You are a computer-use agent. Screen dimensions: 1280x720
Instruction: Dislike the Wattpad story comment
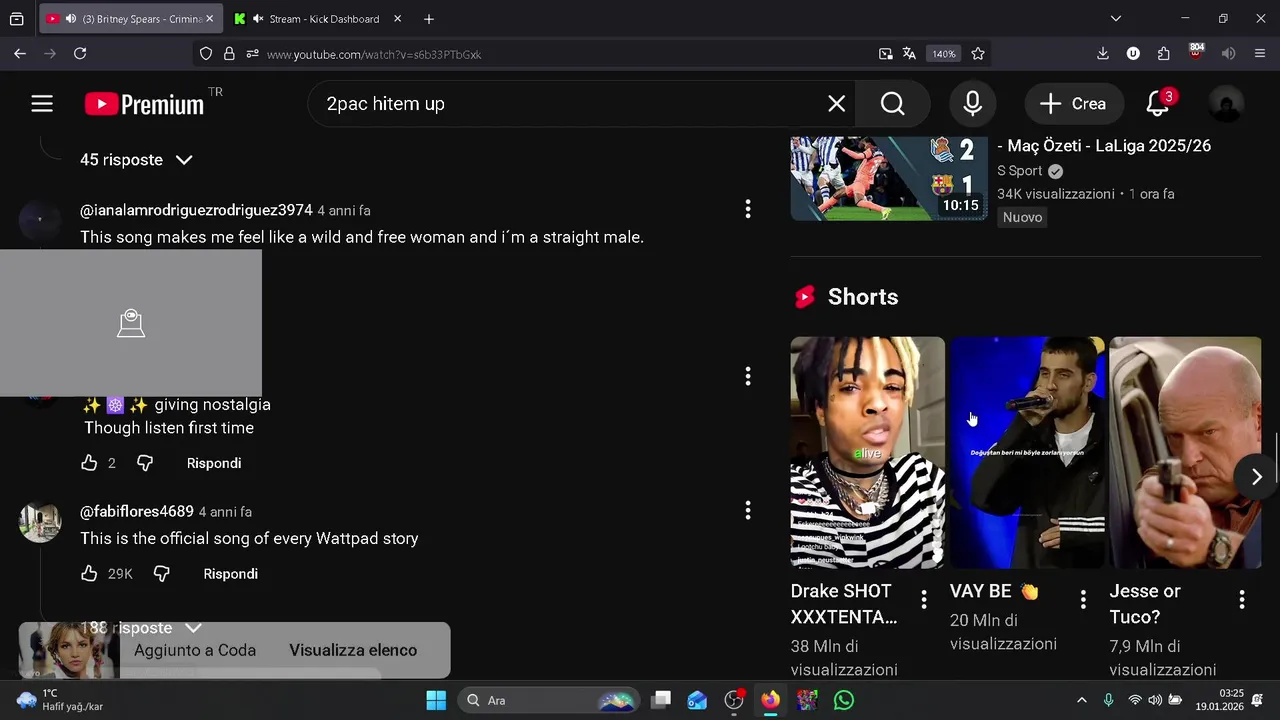coord(161,574)
